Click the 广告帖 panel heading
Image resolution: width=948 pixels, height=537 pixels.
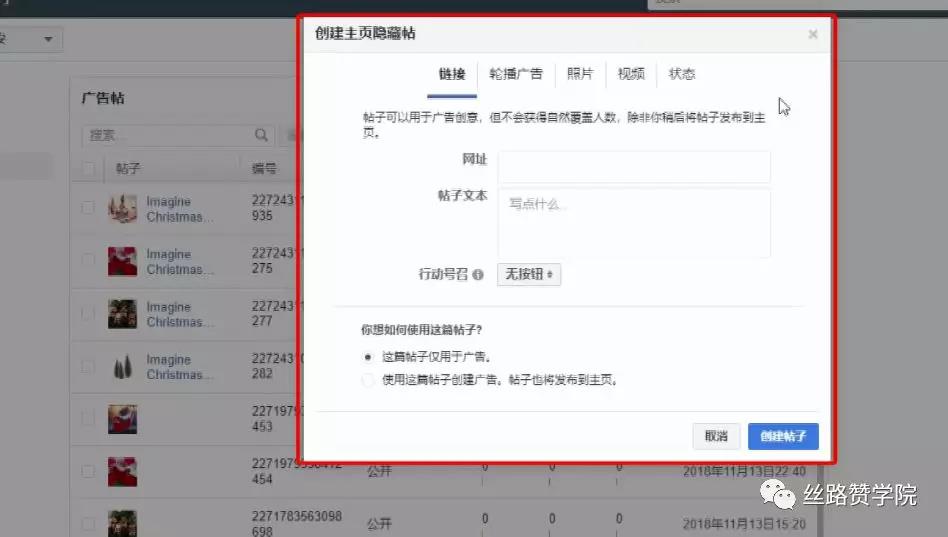tap(103, 98)
